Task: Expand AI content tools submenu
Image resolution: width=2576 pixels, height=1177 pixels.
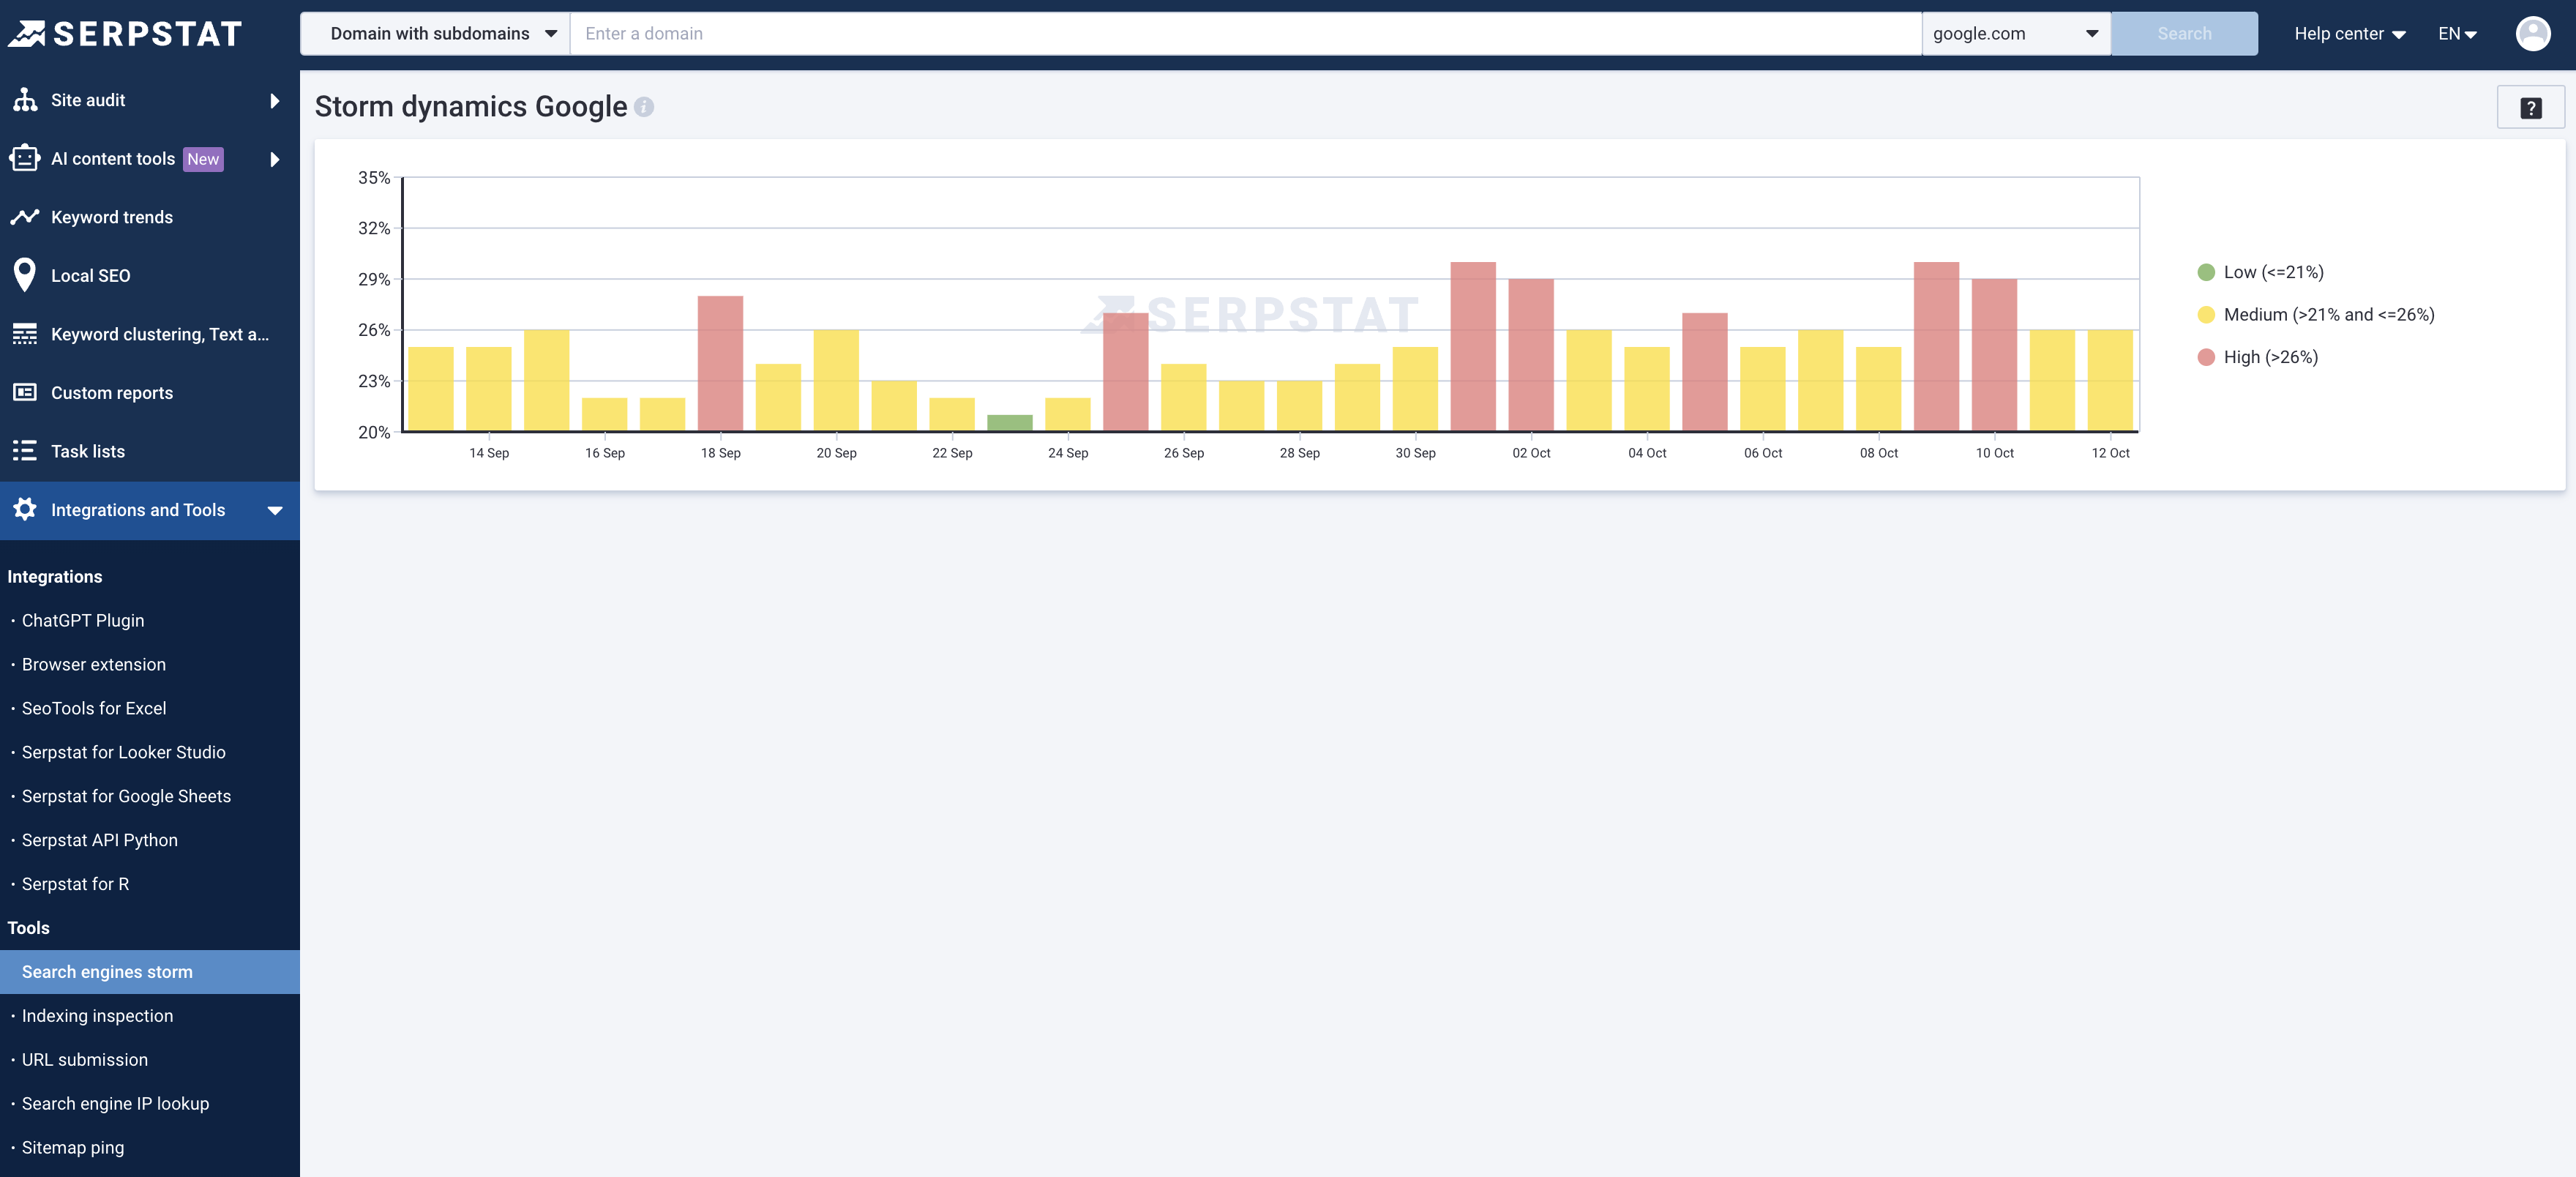Action: point(276,158)
